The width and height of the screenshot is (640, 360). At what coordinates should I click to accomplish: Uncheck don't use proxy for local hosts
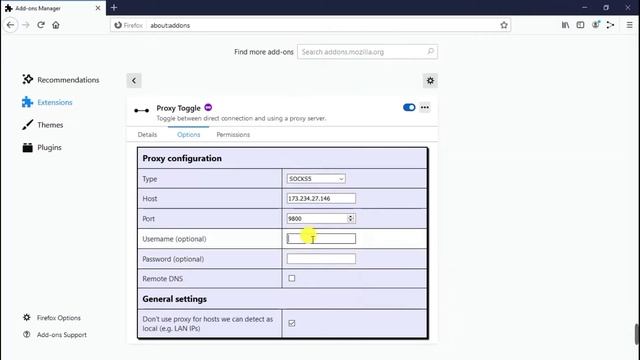click(292, 323)
